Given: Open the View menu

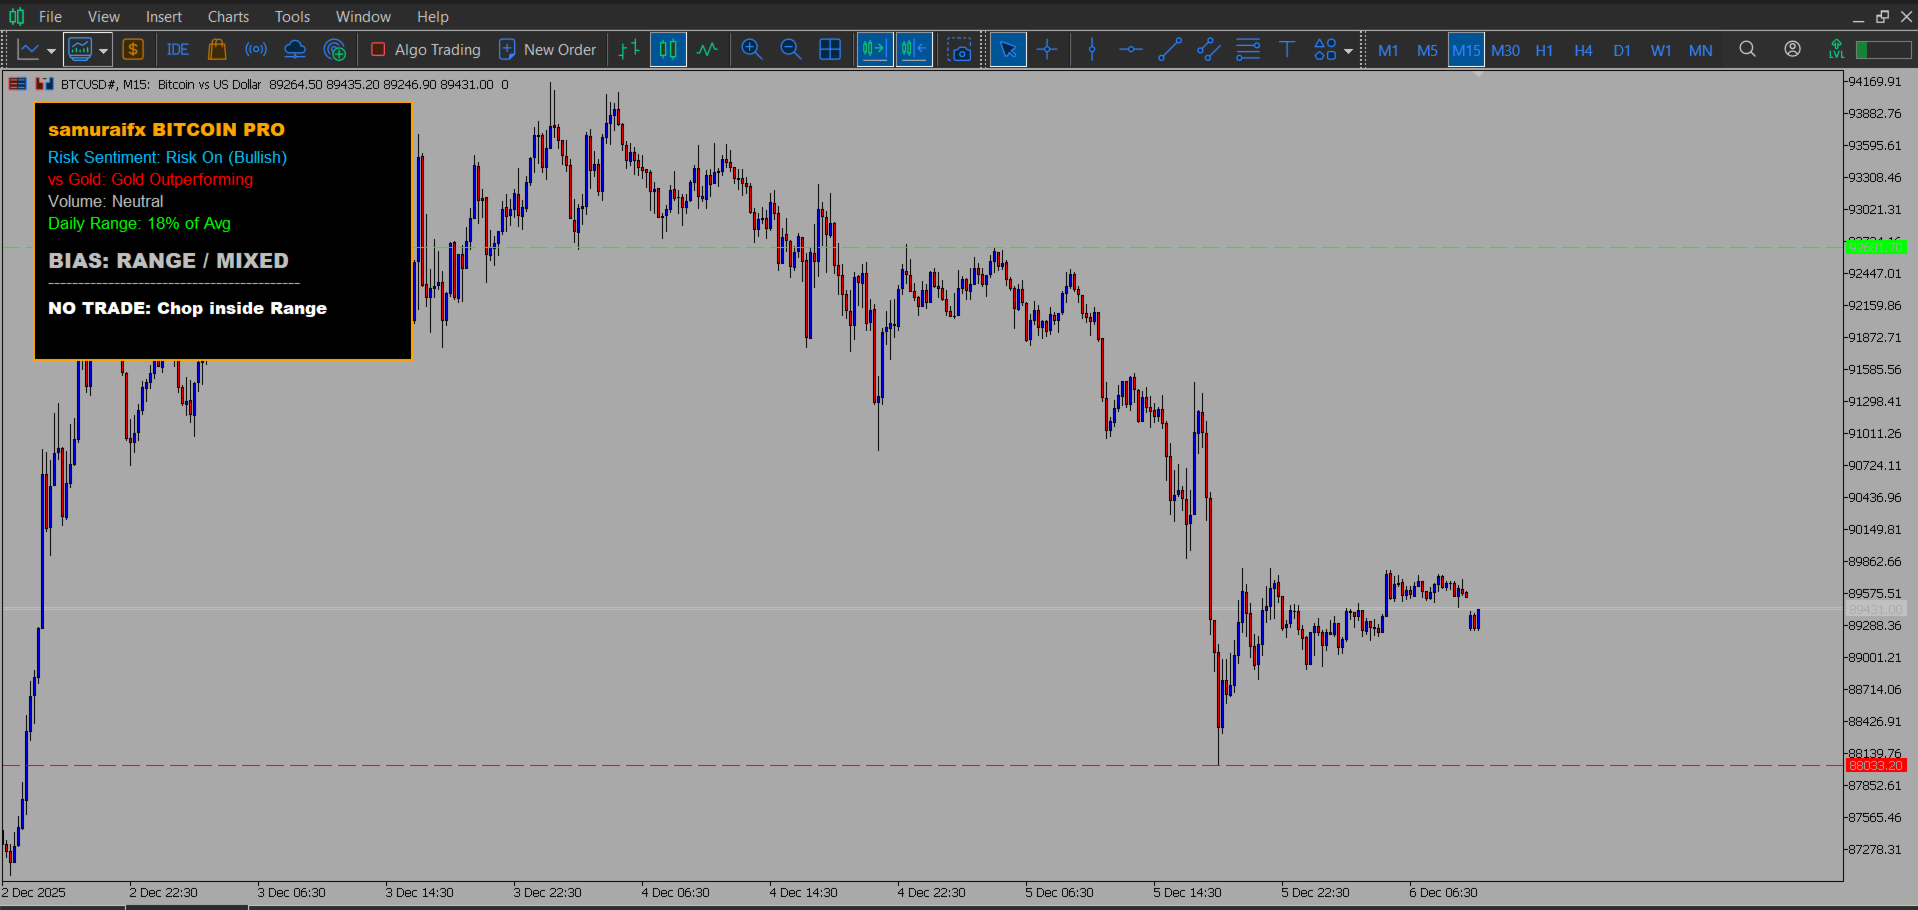Looking at the screenshot, I should (x=104, y=17).
